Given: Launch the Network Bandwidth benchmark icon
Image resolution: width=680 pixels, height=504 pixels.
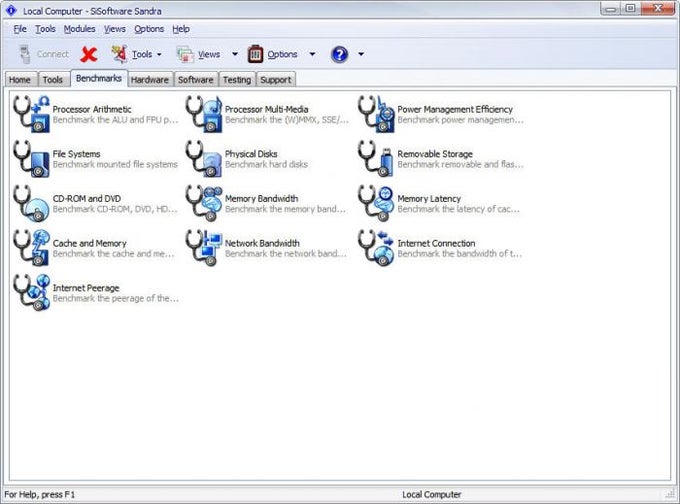Looking at the screenshot, I should [x=204, y=248].
